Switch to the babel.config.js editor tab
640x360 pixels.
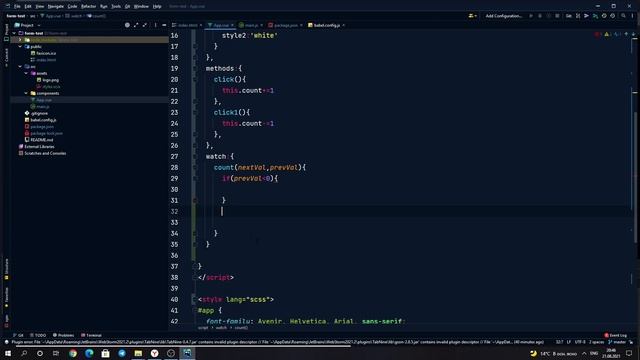point(326,25)
